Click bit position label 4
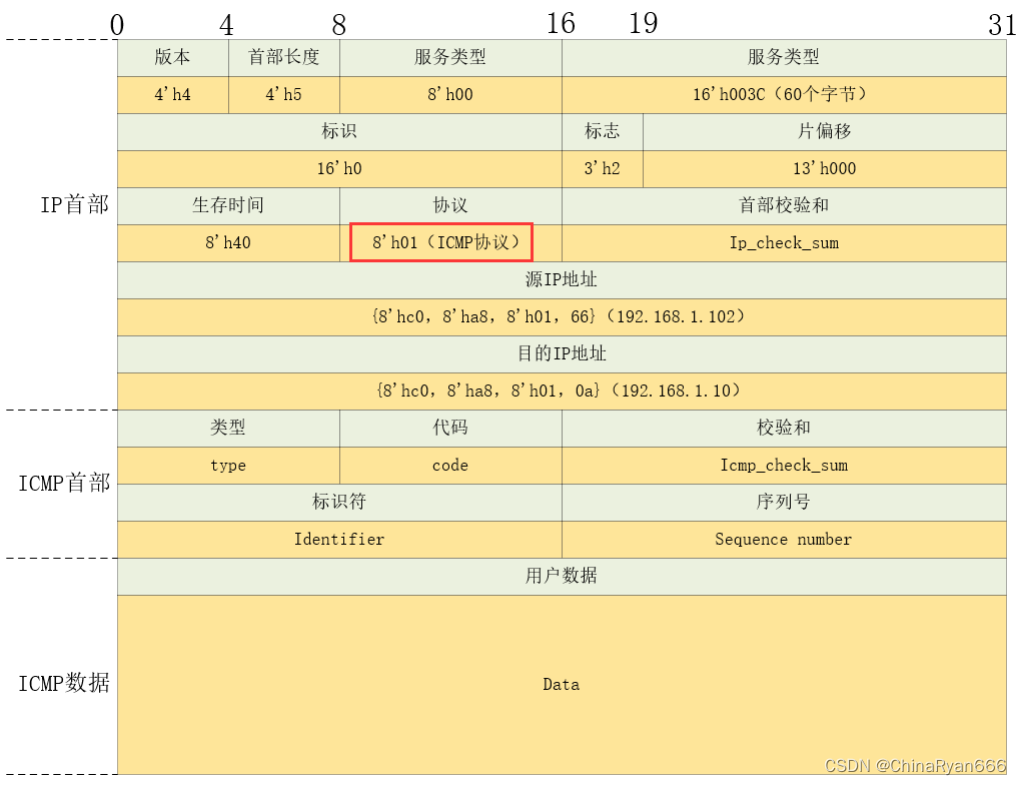Image resolution: width=1021 pixels, height=785 pixels. 226,25
